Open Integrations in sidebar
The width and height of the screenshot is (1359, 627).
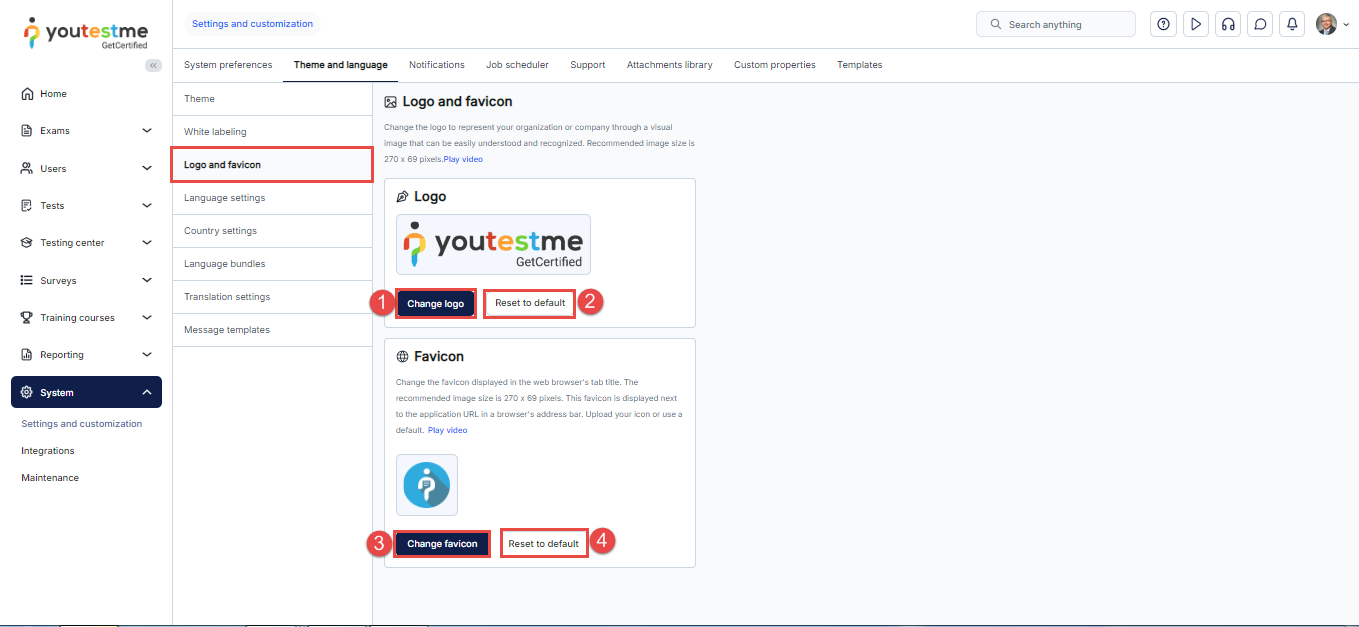(48, 451)
